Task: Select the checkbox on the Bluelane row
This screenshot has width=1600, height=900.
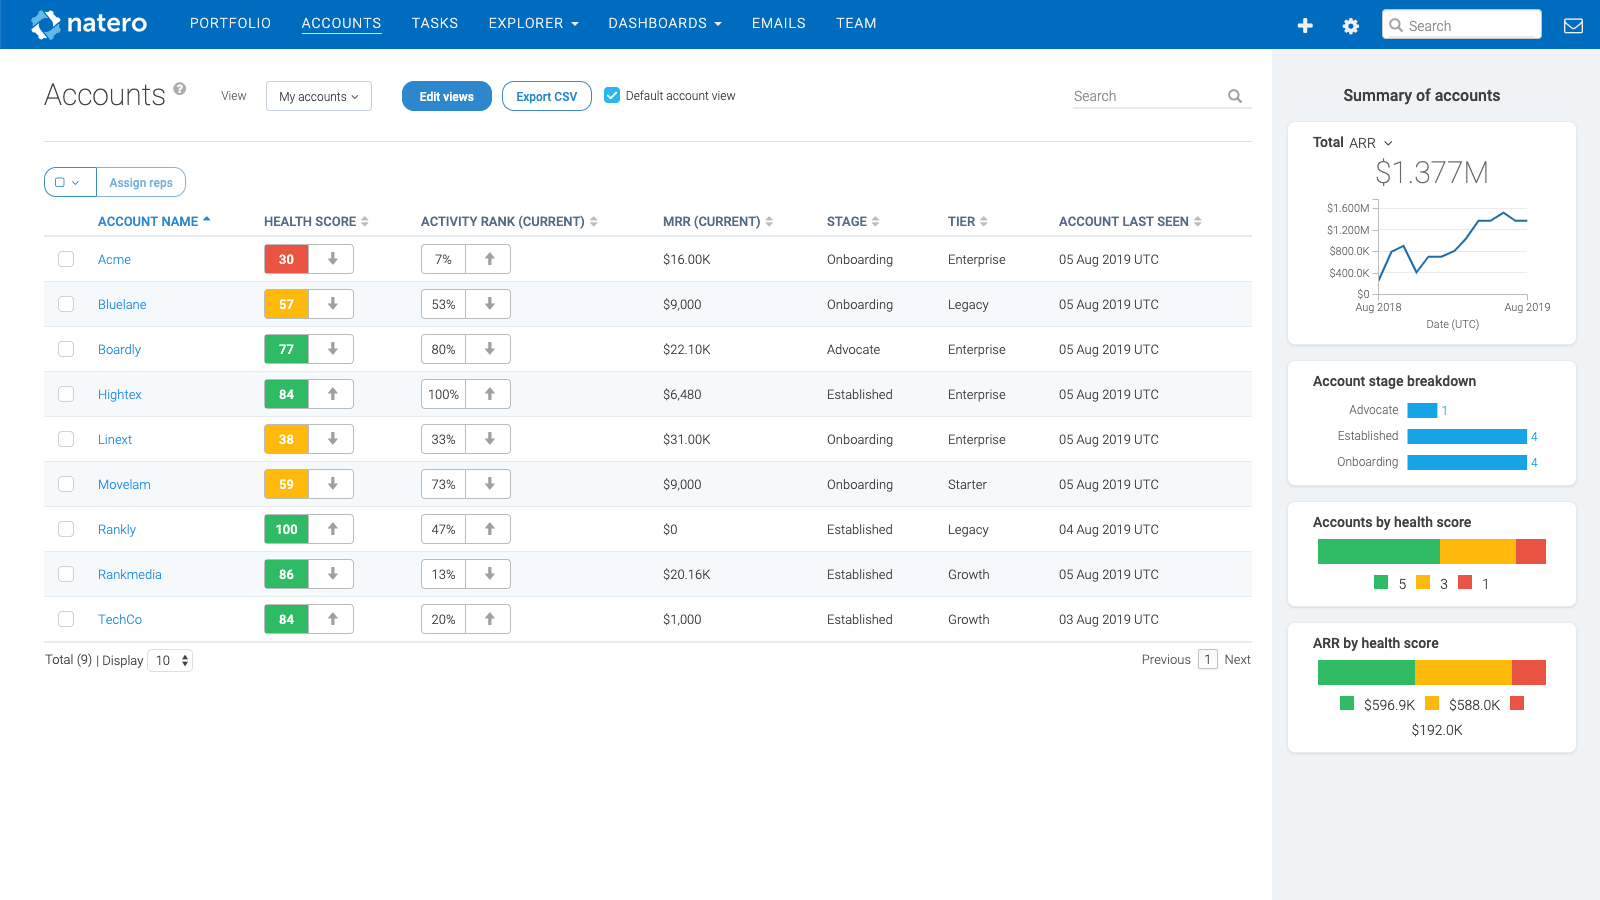Action: [x=66, y=303]
